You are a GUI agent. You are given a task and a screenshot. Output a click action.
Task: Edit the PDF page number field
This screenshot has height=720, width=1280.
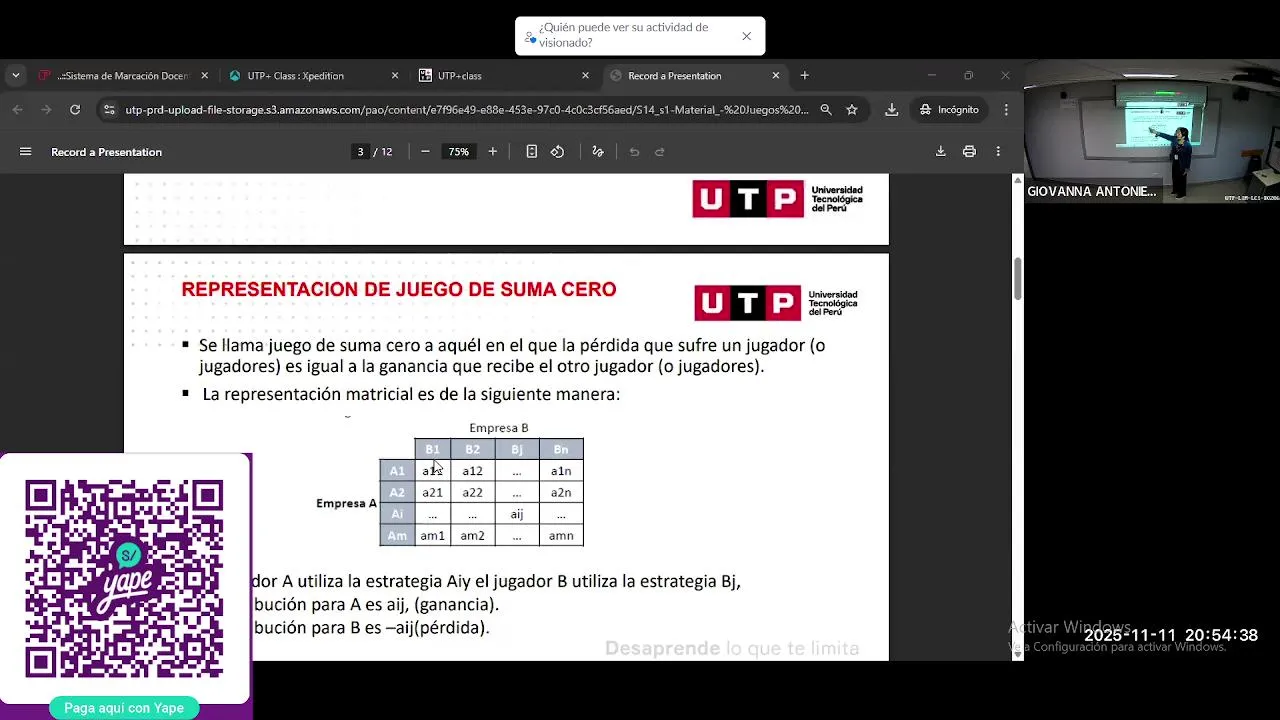coord(360,152)
